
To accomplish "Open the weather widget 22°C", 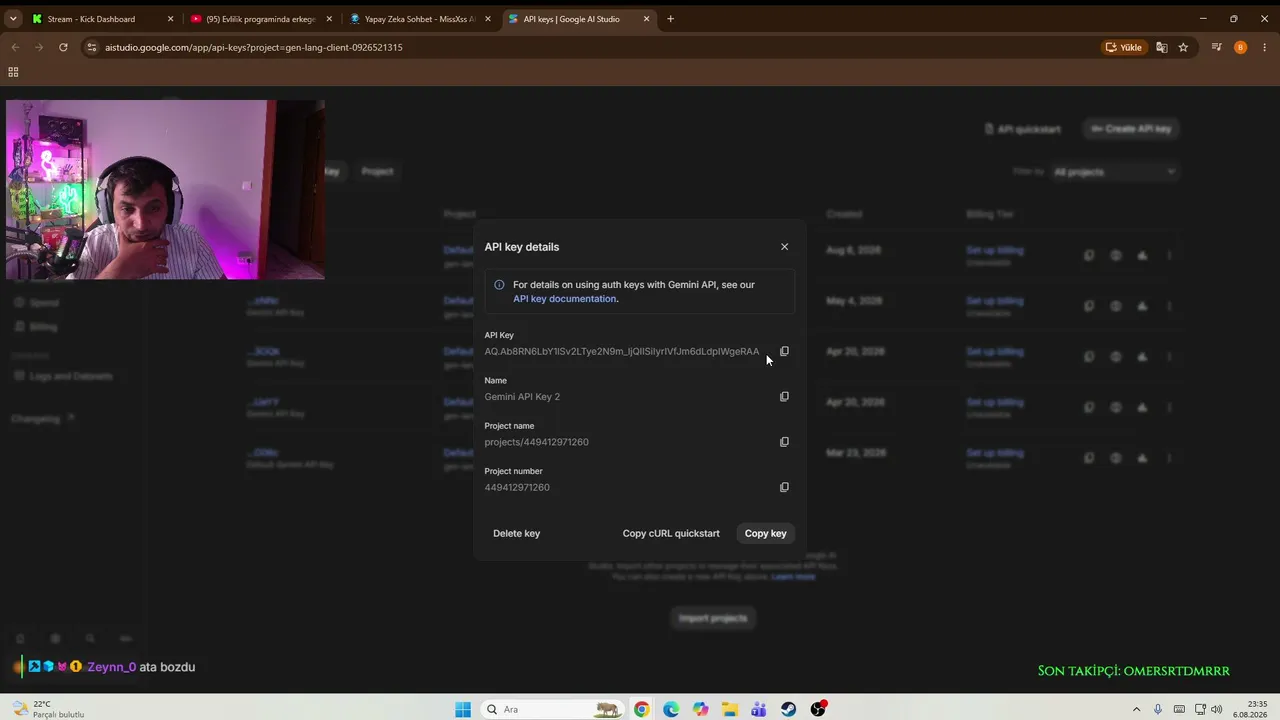I will point(48,709).
